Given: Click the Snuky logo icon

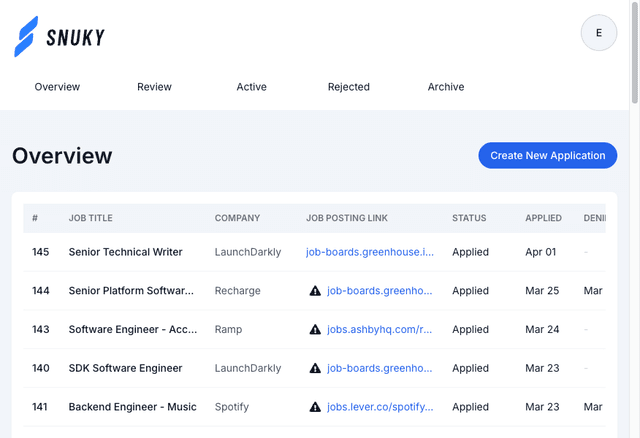Looking at the screenshot, I should (x=26, y=37).
